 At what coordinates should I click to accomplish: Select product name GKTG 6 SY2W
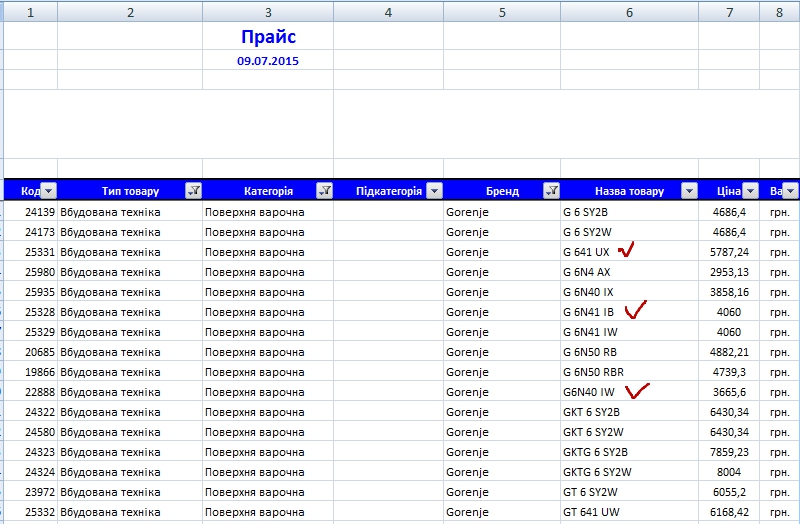click(629, 471)
